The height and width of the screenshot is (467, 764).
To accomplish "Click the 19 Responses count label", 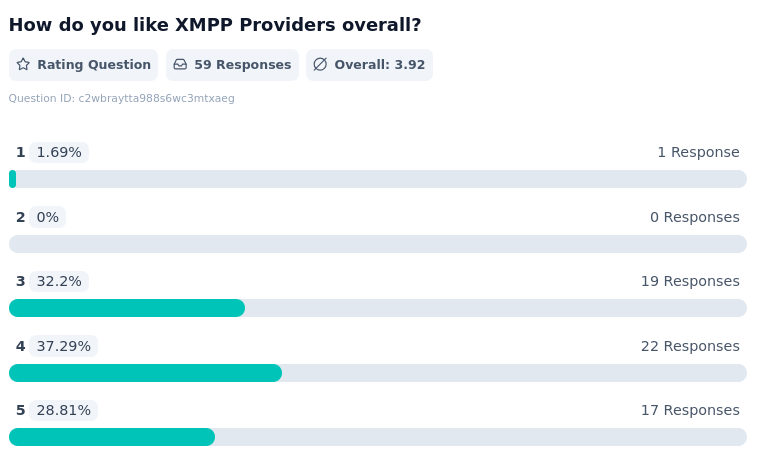I will pos(690,281).
